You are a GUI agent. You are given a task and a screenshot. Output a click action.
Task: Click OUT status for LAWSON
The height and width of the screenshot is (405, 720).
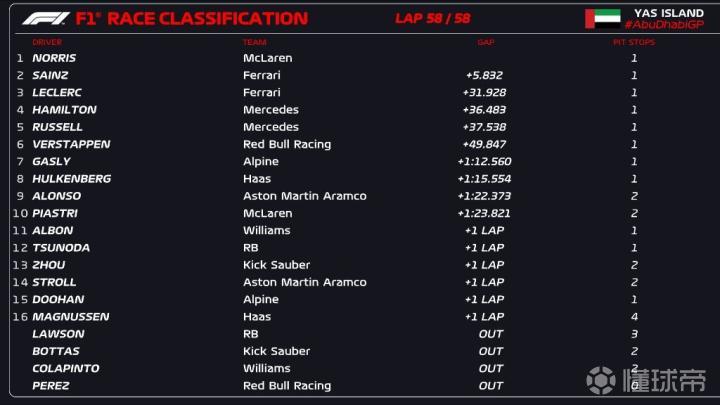point(490,334)
